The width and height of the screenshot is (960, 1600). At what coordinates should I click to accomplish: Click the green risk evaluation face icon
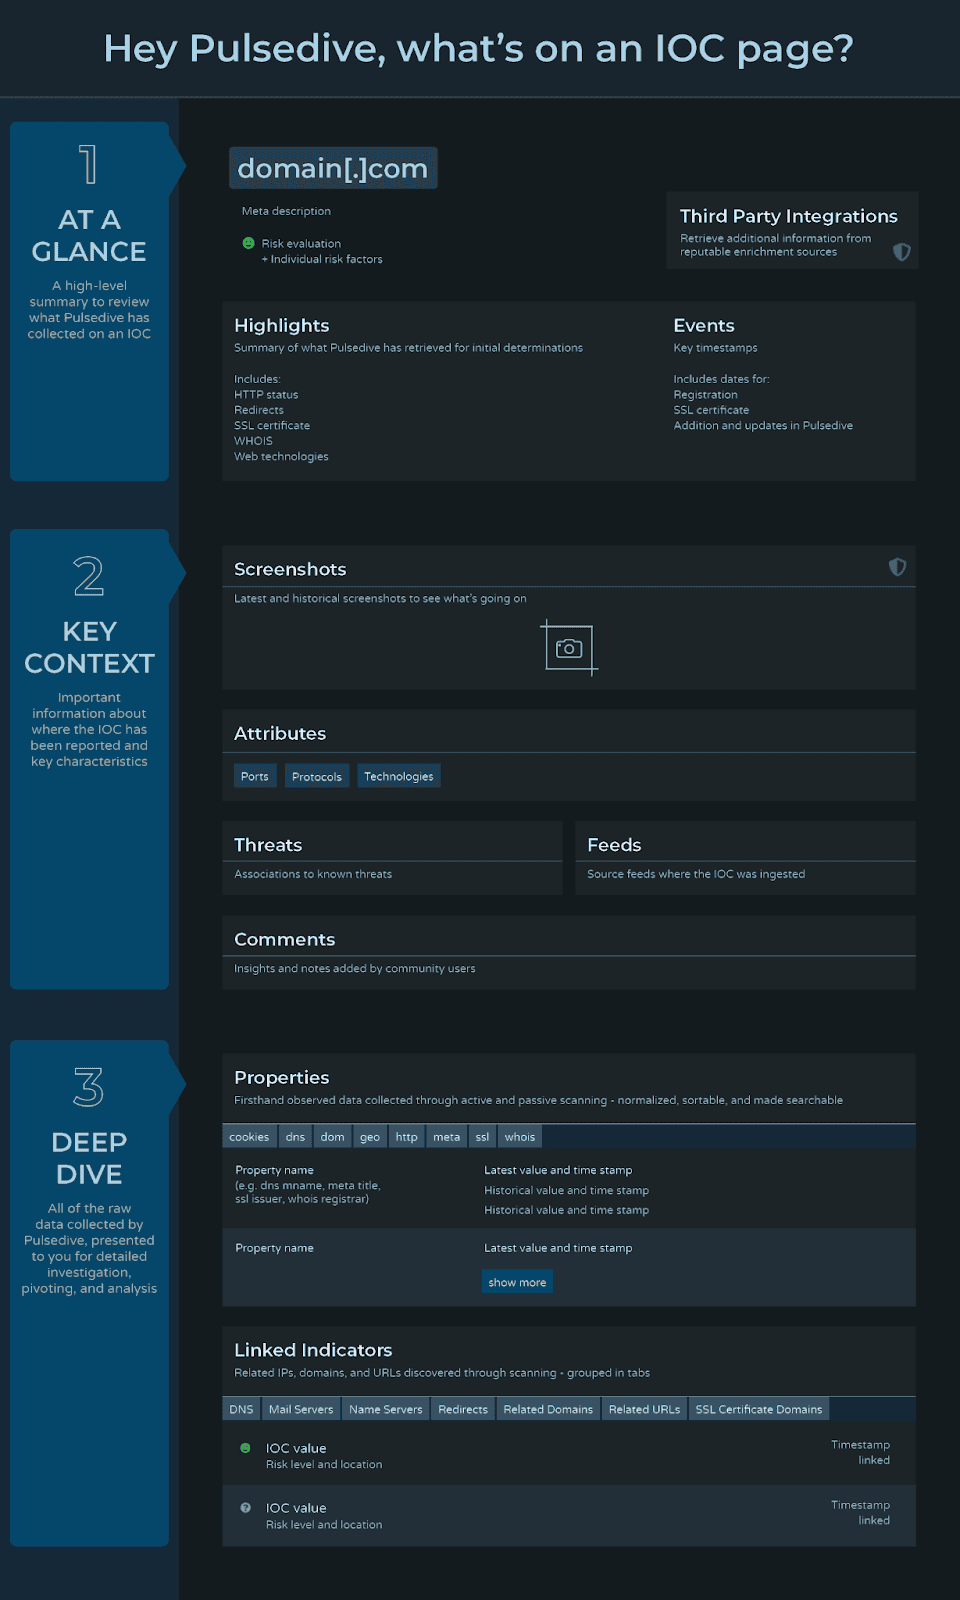pyautogui.click(x=248, y=243)
